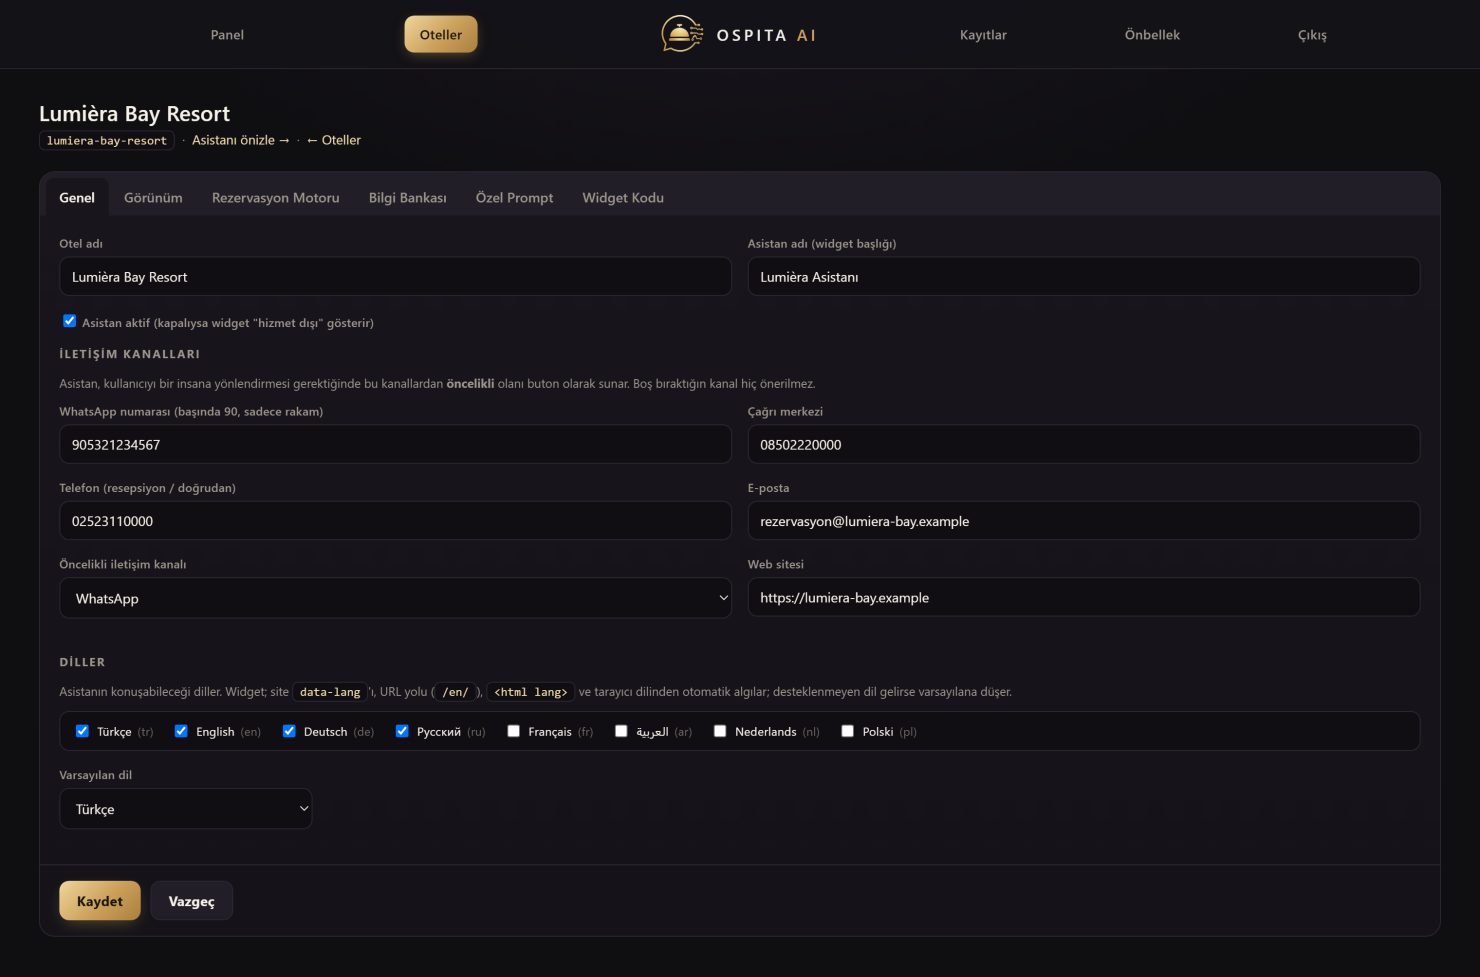Viewport: 1480px width, 977px height.
Task: Switch to the Genel tab
Action: click(x=77, y=198)
